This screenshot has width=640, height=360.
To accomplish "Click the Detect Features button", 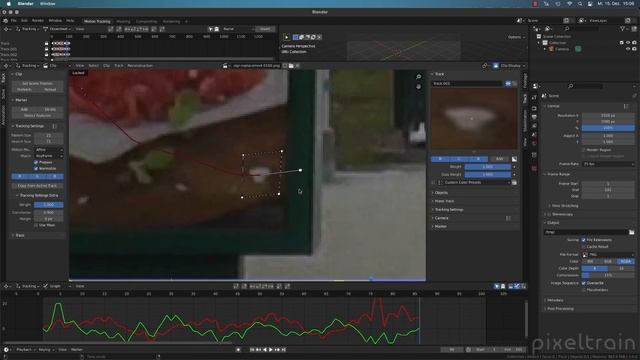I will click(37, 116).
